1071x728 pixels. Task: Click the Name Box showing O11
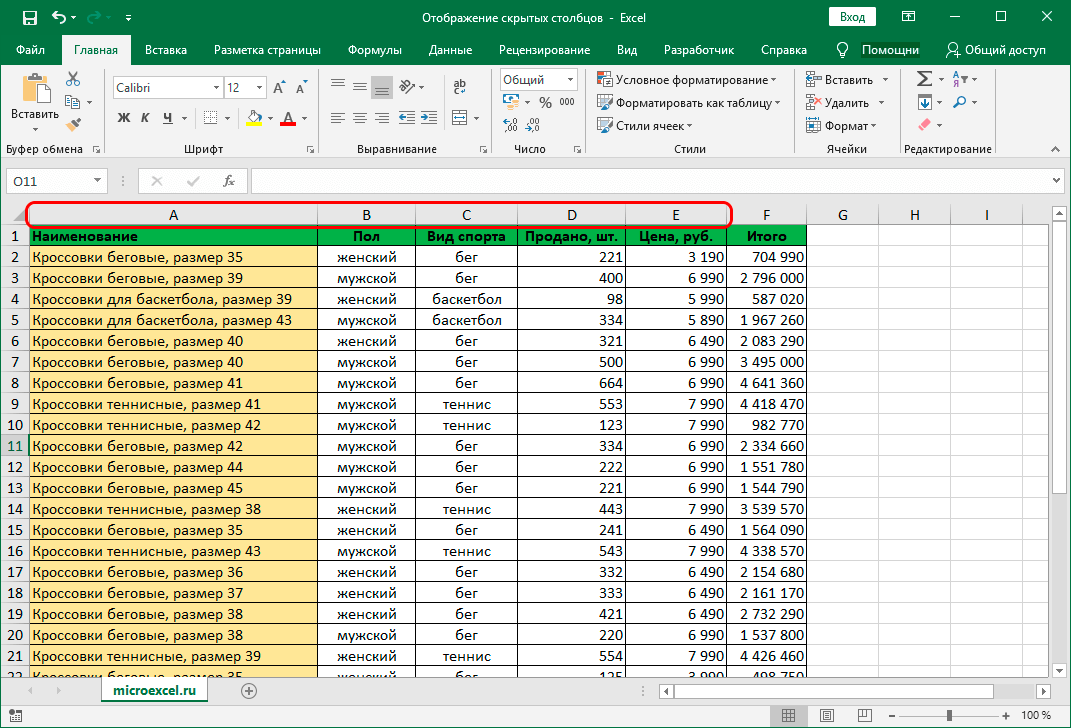point(48,181)
